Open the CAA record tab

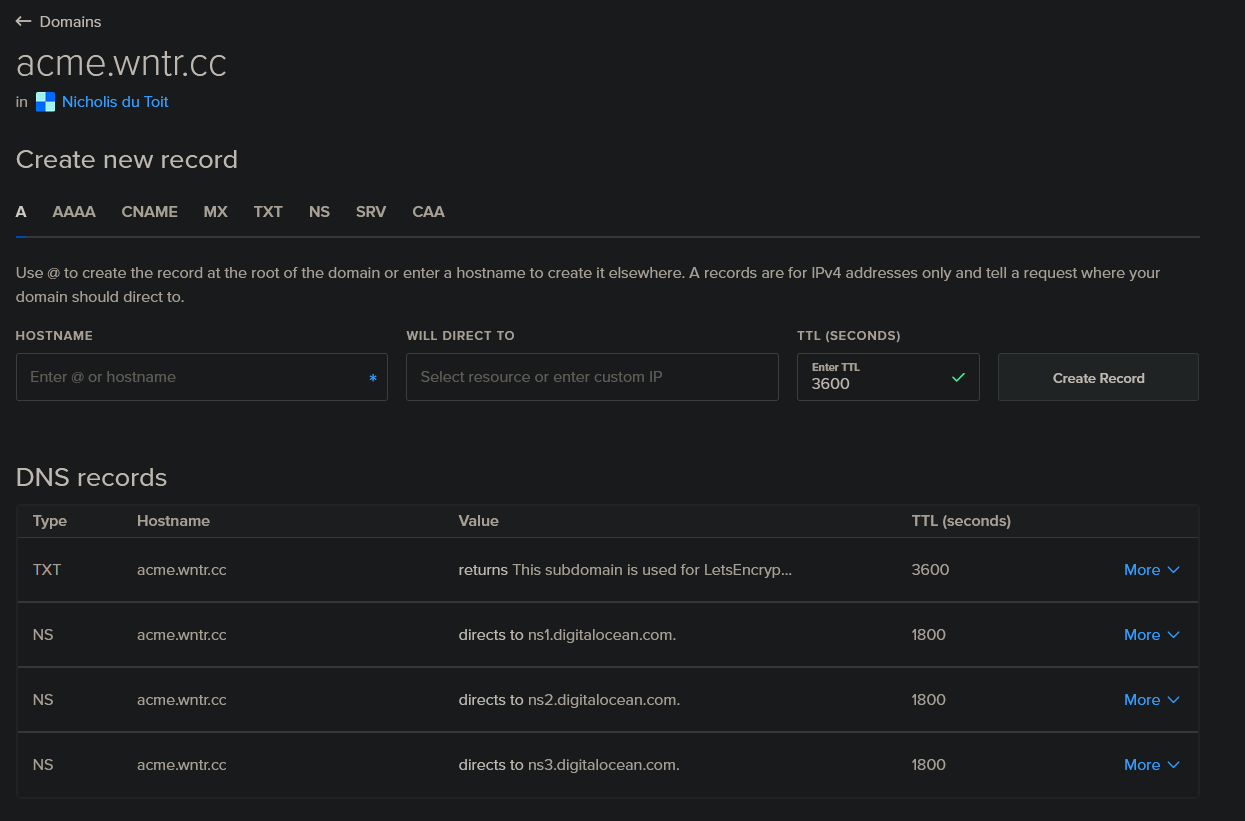[x=428, y=212]
